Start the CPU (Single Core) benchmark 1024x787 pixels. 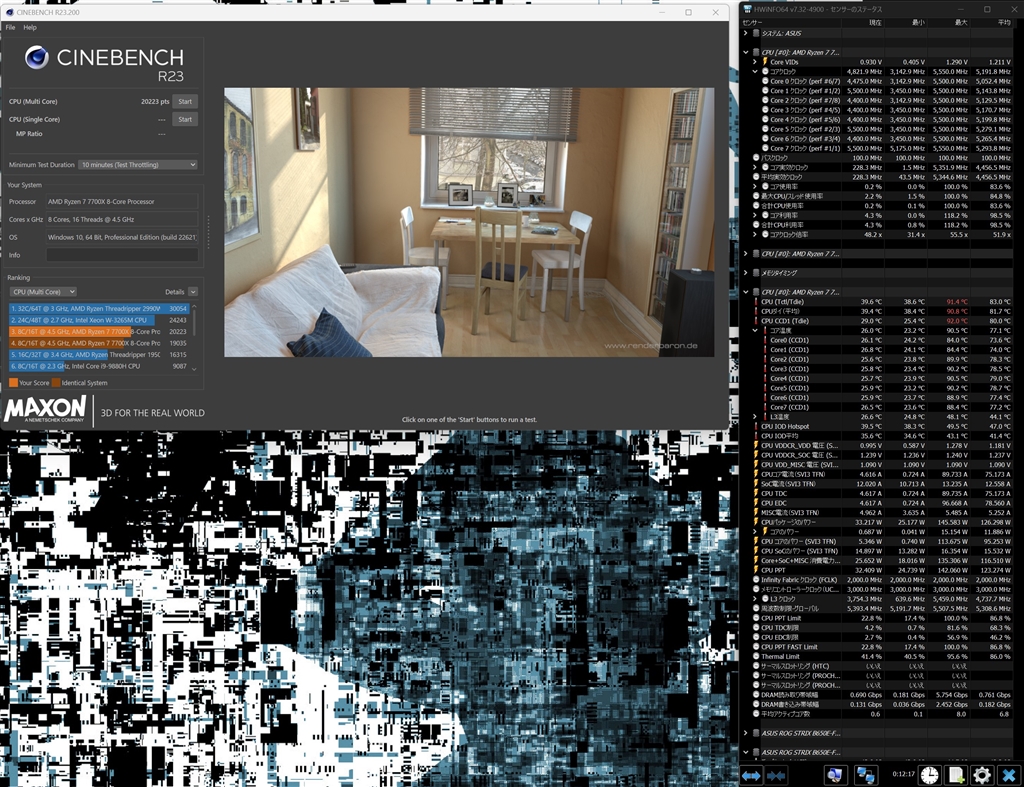click(x=183, y=119)
